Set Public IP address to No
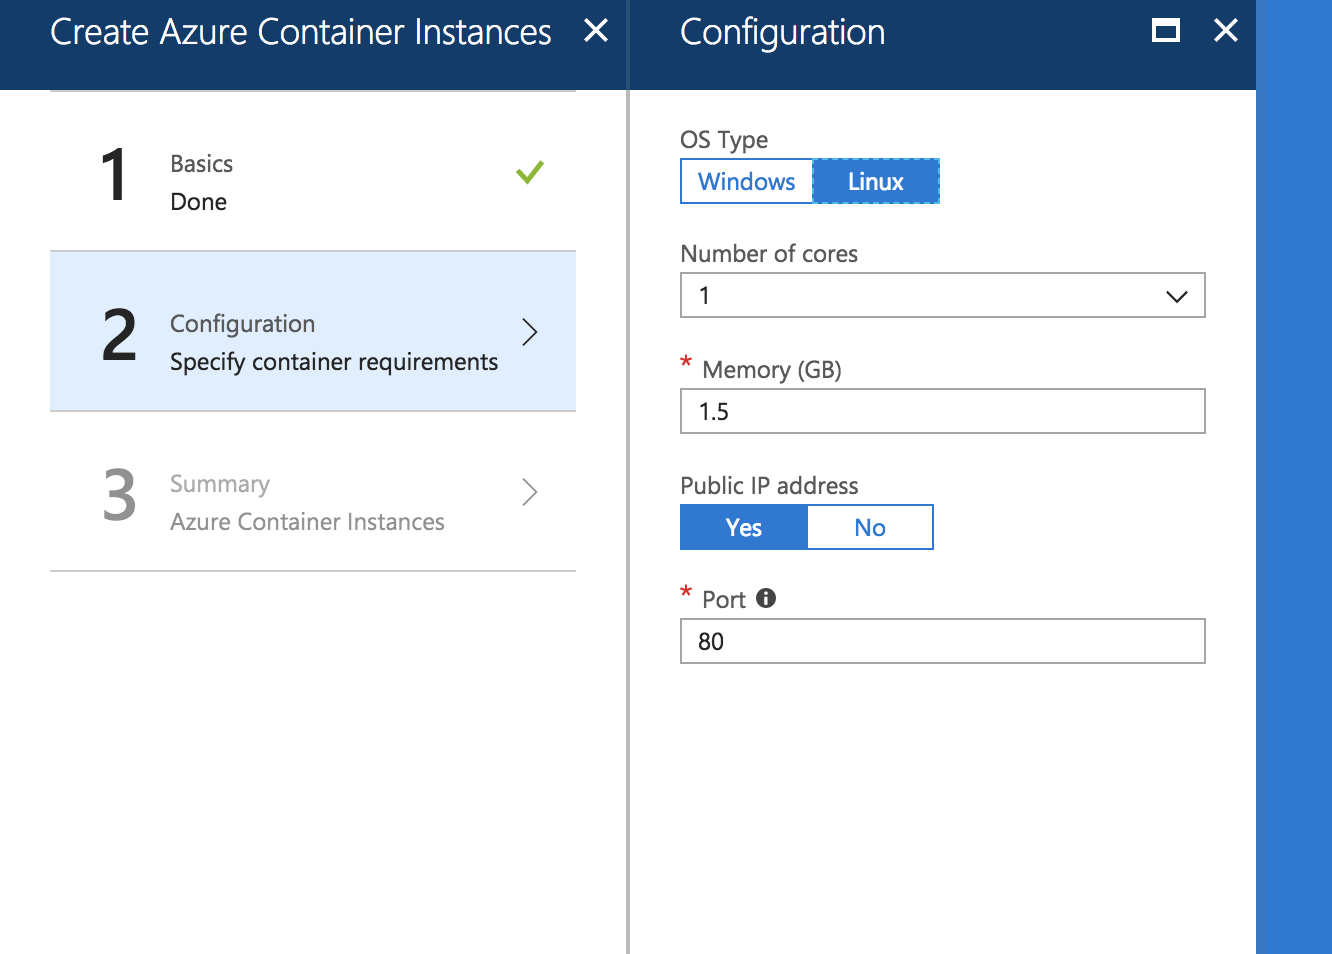1332x954 pixels. coord(870,527)
